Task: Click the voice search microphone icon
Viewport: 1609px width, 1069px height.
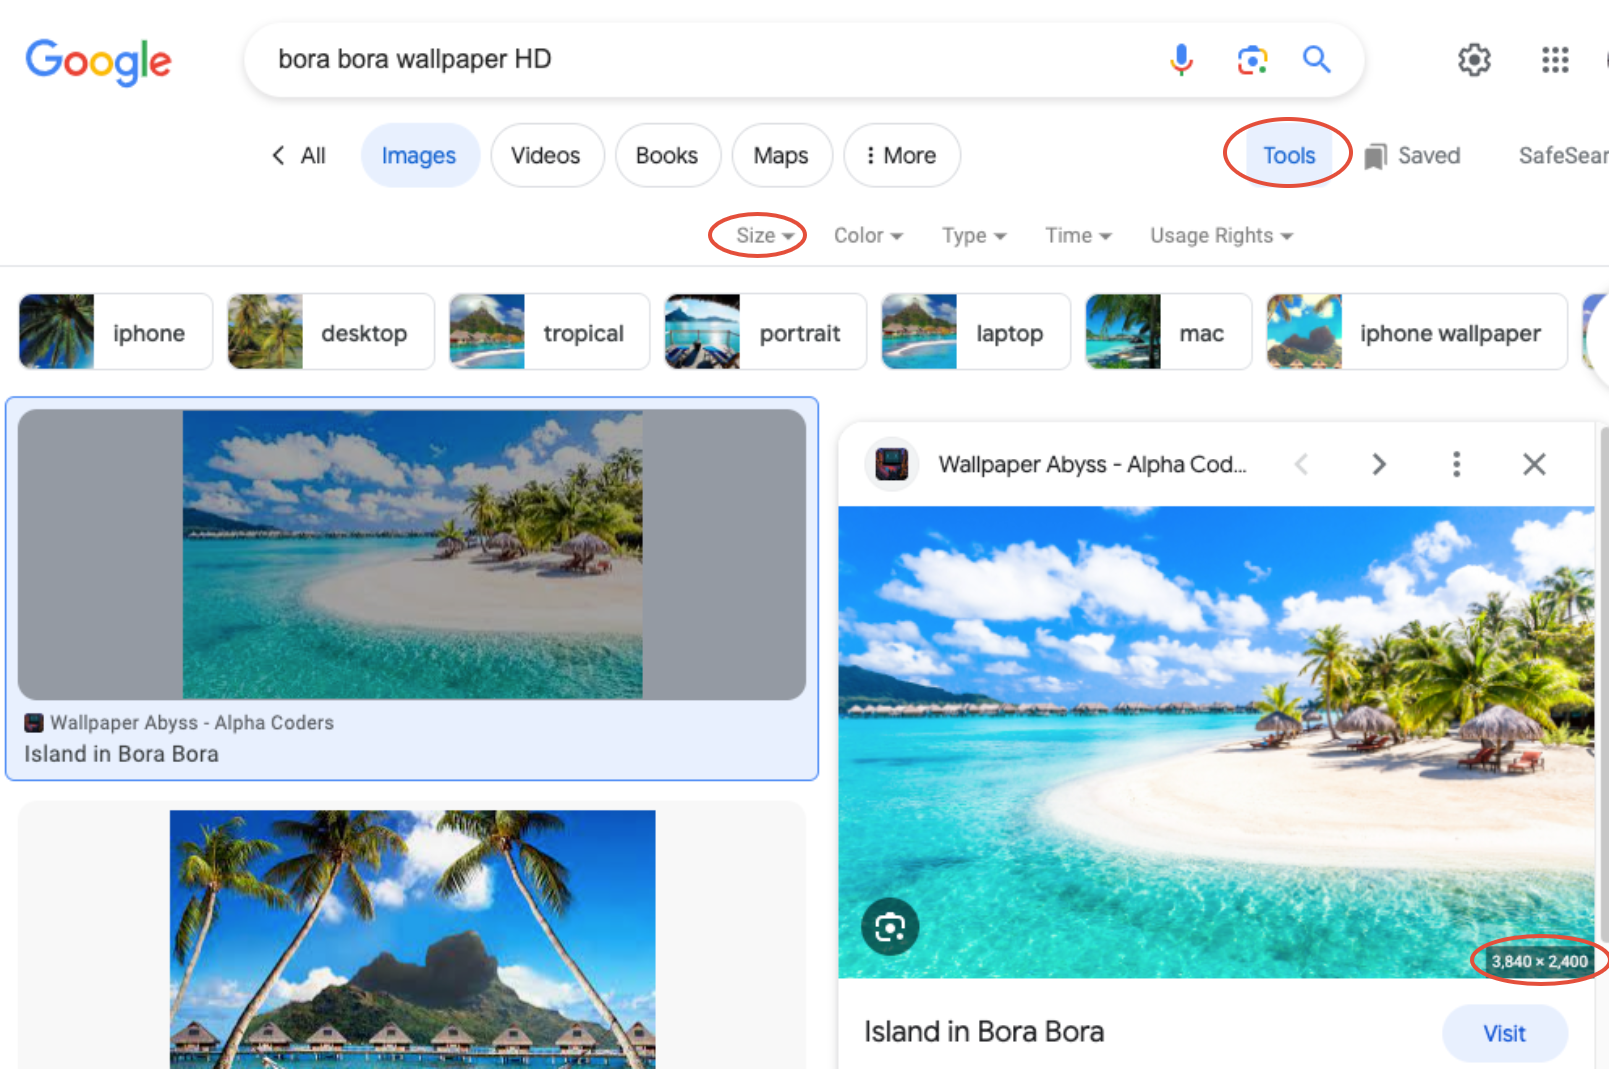Action: point(1181,60)
